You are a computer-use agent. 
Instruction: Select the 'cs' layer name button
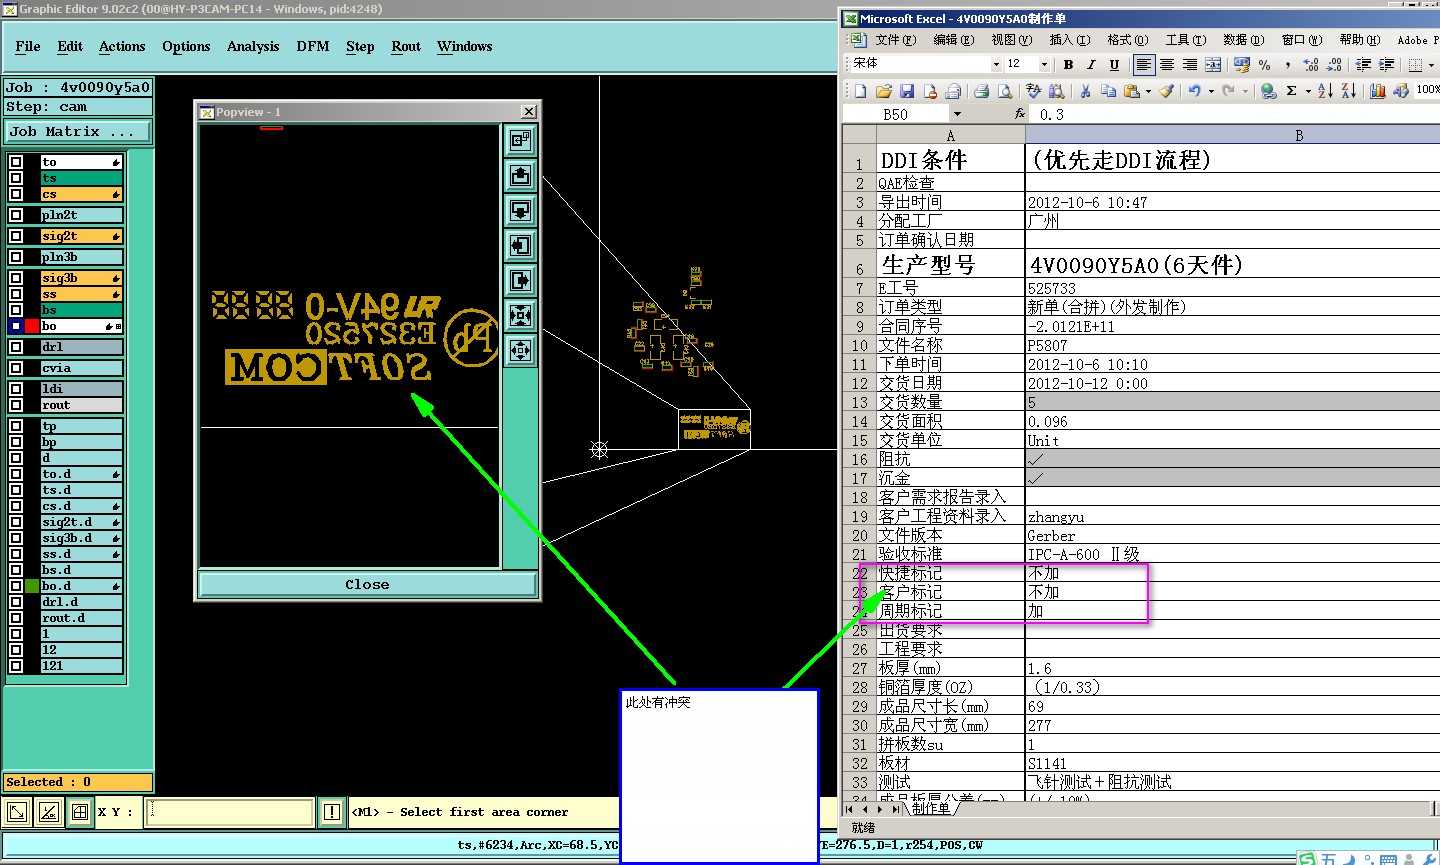tap(81, 194)
